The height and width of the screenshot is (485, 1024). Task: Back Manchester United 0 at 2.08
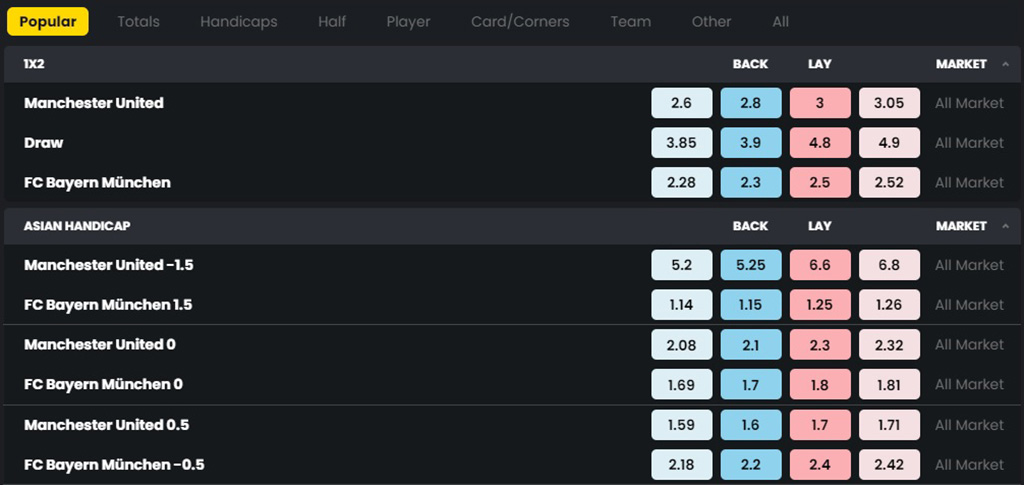pyautogui.click(x=682, y=345)
